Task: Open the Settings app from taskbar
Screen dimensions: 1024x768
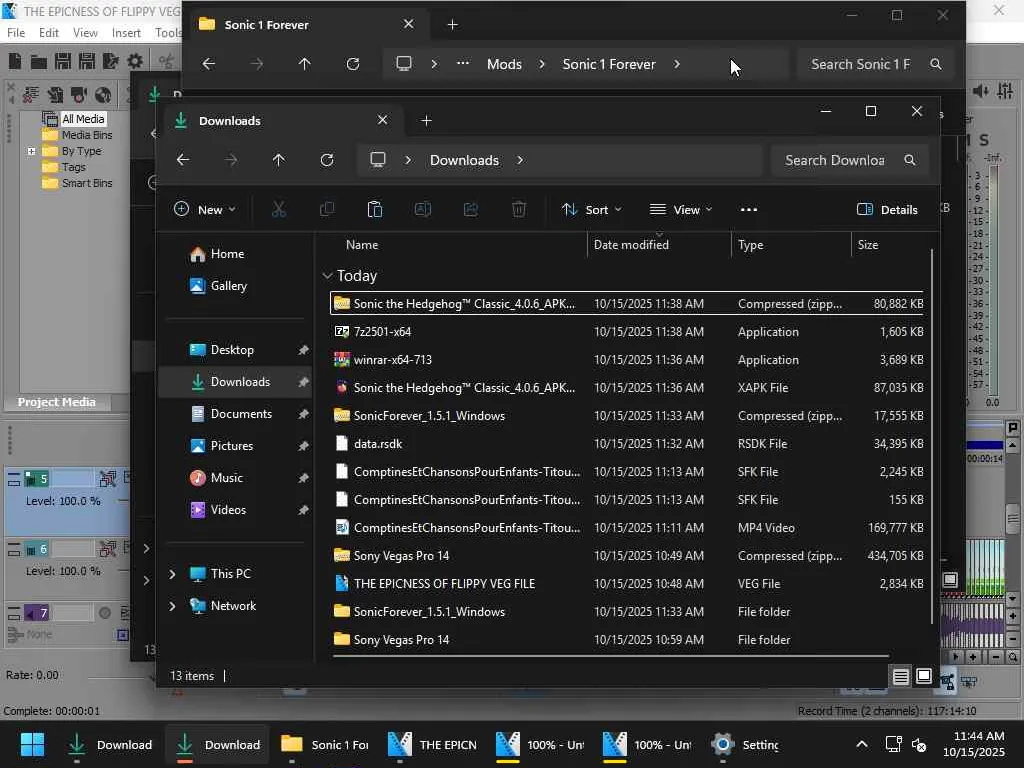Action: click(x=746, y=744)
